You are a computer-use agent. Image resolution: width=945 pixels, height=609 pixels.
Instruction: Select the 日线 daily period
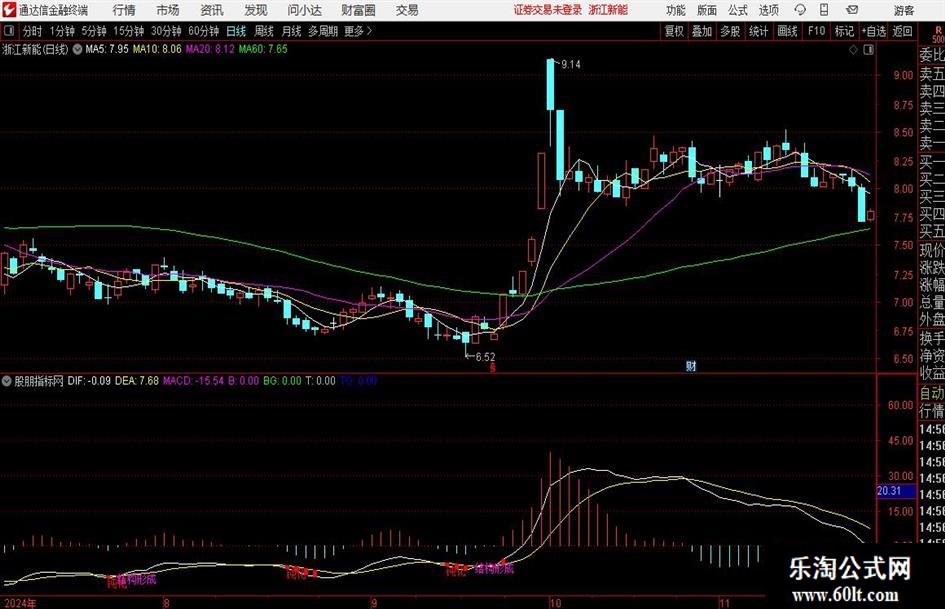(236, 31)
